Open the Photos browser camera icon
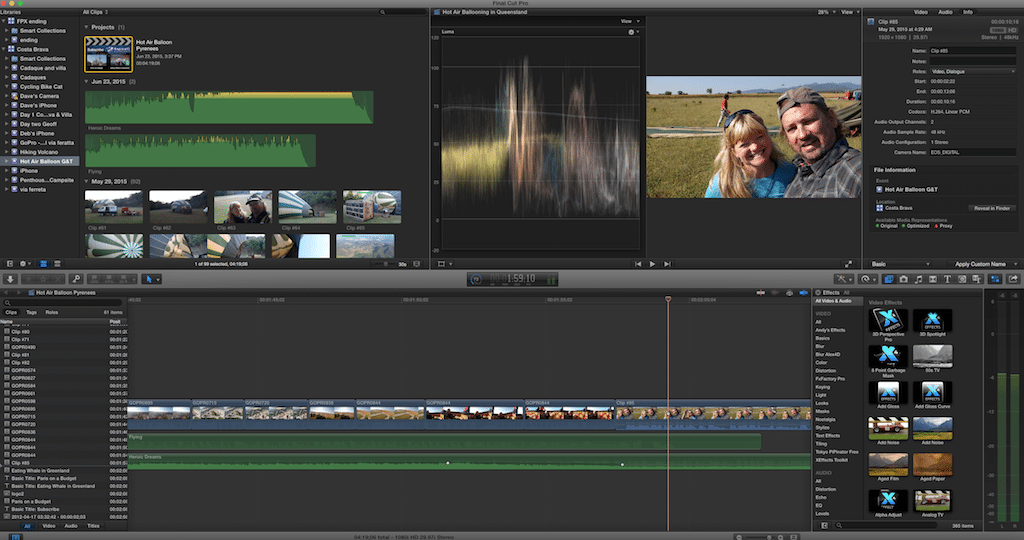The image size is (1024, 540). (903, 279)
